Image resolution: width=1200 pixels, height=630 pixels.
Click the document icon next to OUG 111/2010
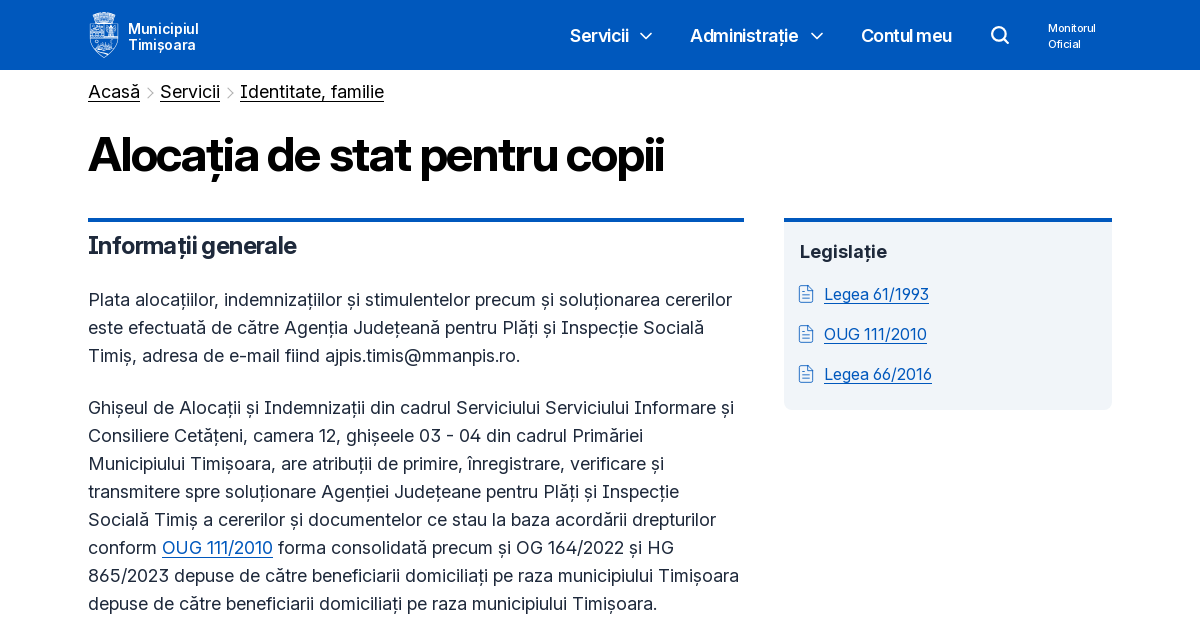pos(806,334)
